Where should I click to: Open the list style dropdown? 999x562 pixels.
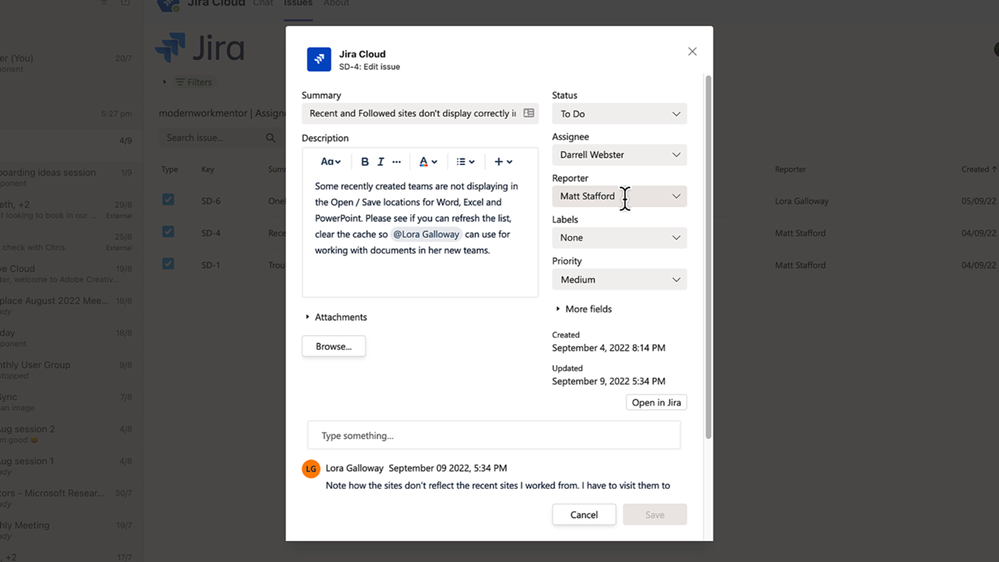coord(465,162)
